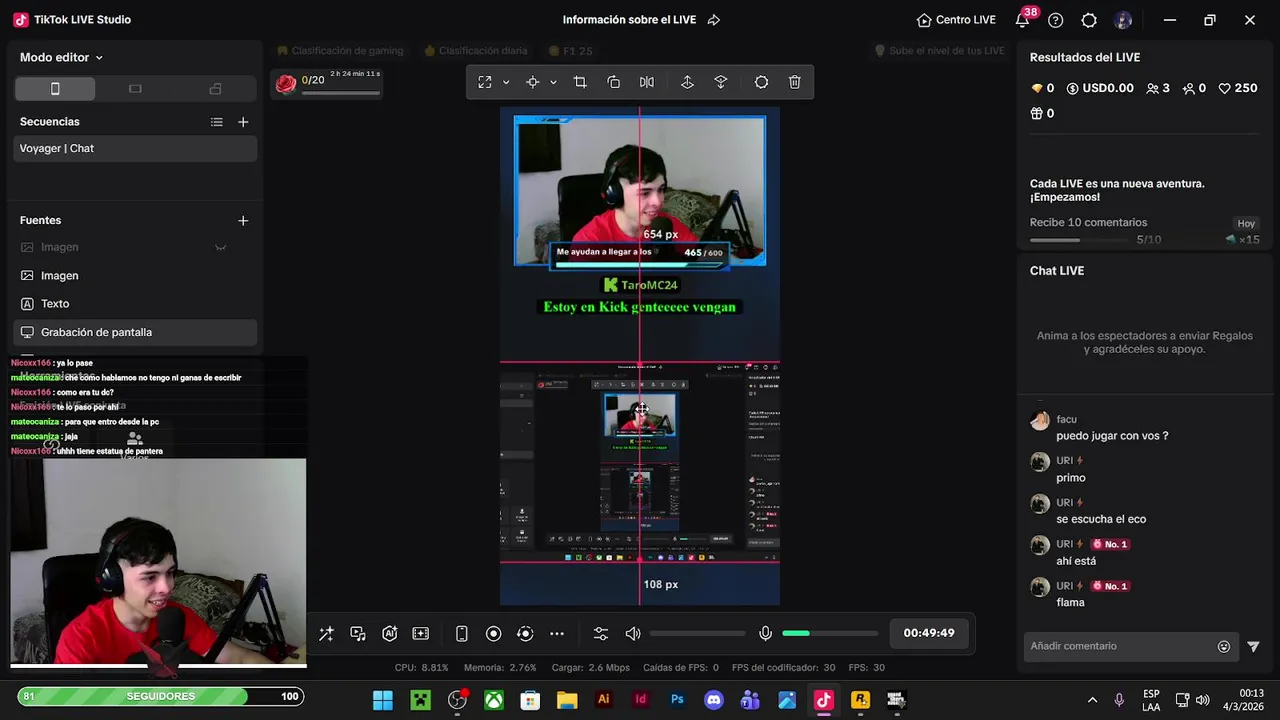This screenshot has height=720, width=1280.
Task: Select the Grabación de pantalla source
Action: pyautogui.click(x=135, y=332)
